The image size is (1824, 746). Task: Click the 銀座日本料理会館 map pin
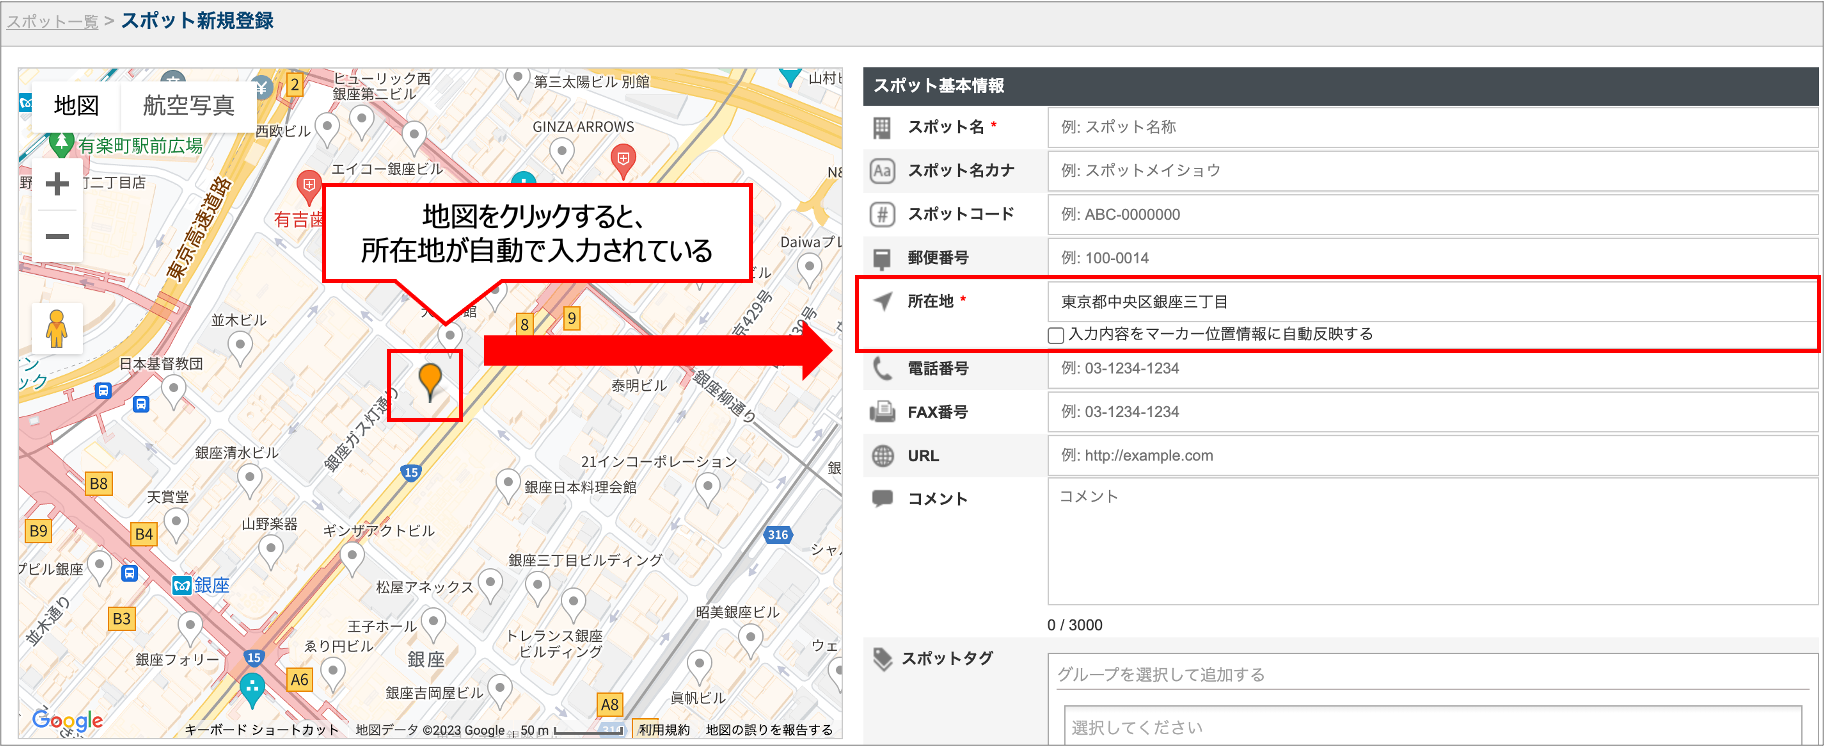pyautogui.click(x=508, y=485)
